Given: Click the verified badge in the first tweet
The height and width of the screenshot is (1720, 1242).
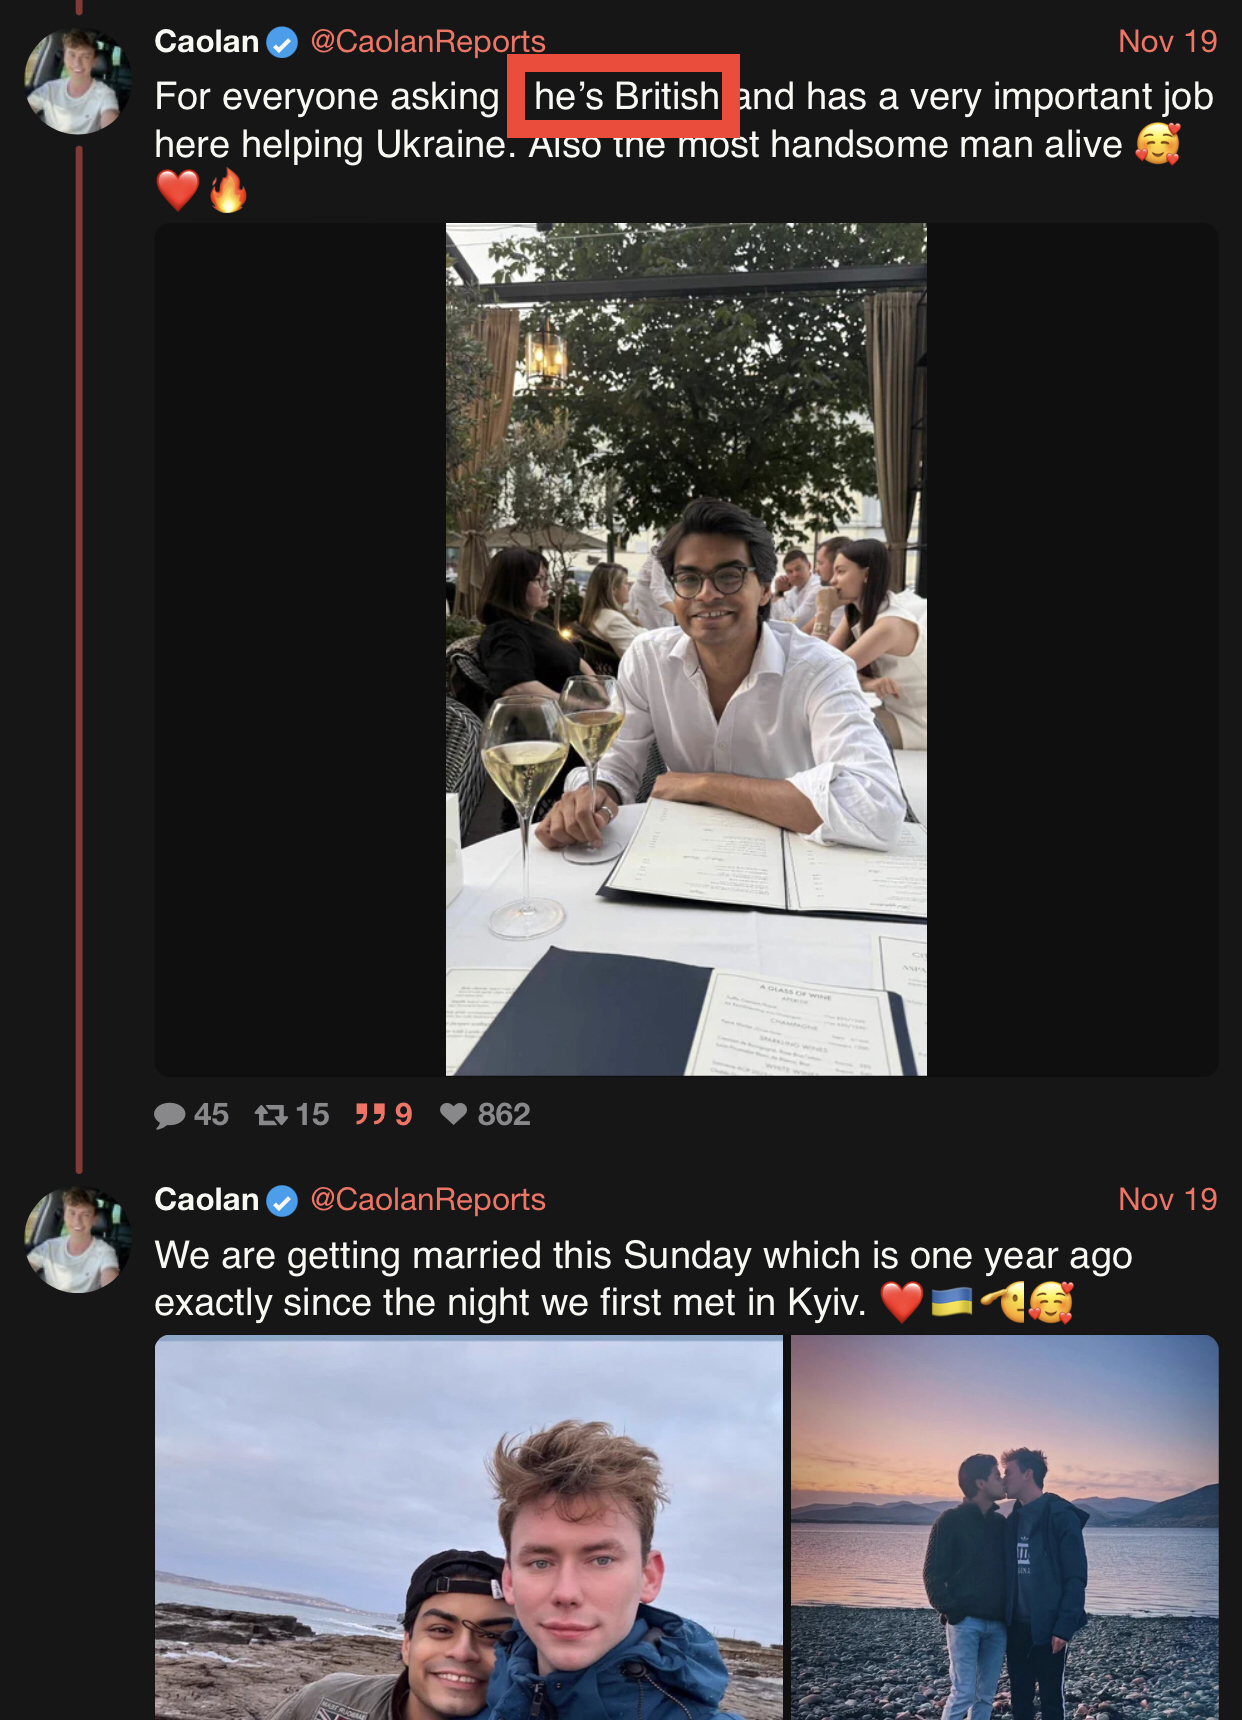Looking at the screenshot, I should point(282,43).
